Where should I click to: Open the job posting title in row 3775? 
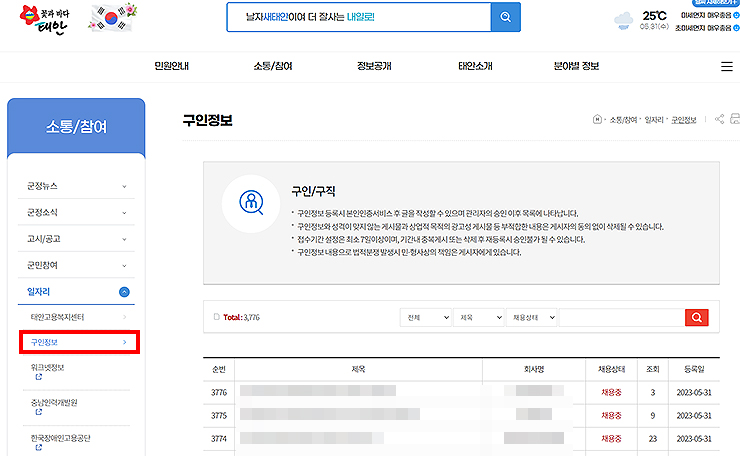click(329, 414)
